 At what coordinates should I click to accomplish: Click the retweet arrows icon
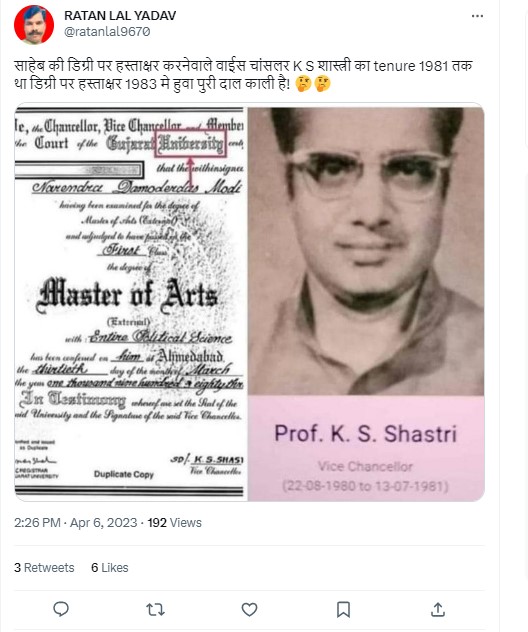(x=155, y=609)
